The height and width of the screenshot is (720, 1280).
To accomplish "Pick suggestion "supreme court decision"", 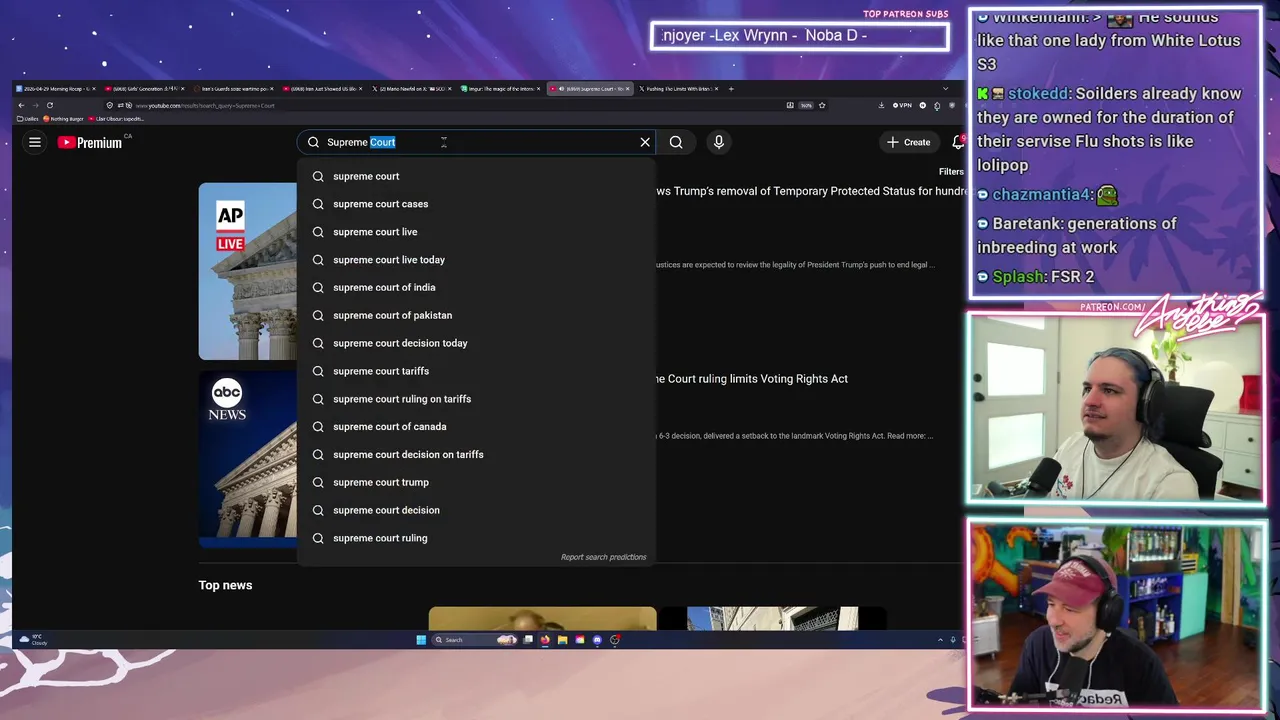I will (x=476, y=510).
